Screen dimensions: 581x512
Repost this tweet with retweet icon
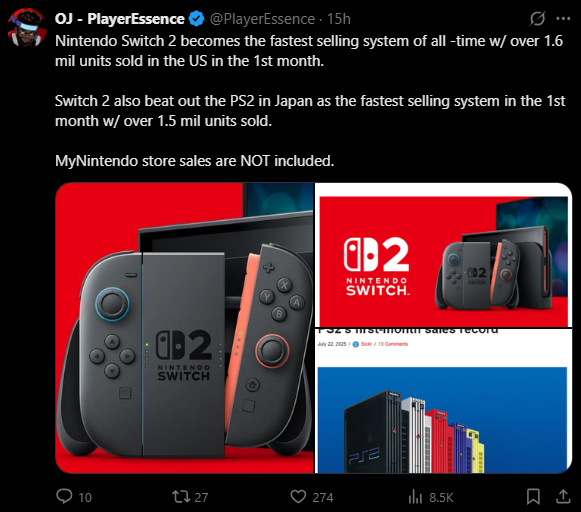point(181,496)
